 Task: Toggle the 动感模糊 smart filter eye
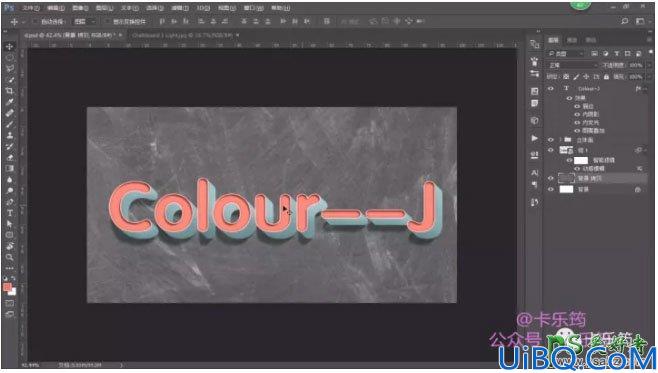(x=577, y=168)
